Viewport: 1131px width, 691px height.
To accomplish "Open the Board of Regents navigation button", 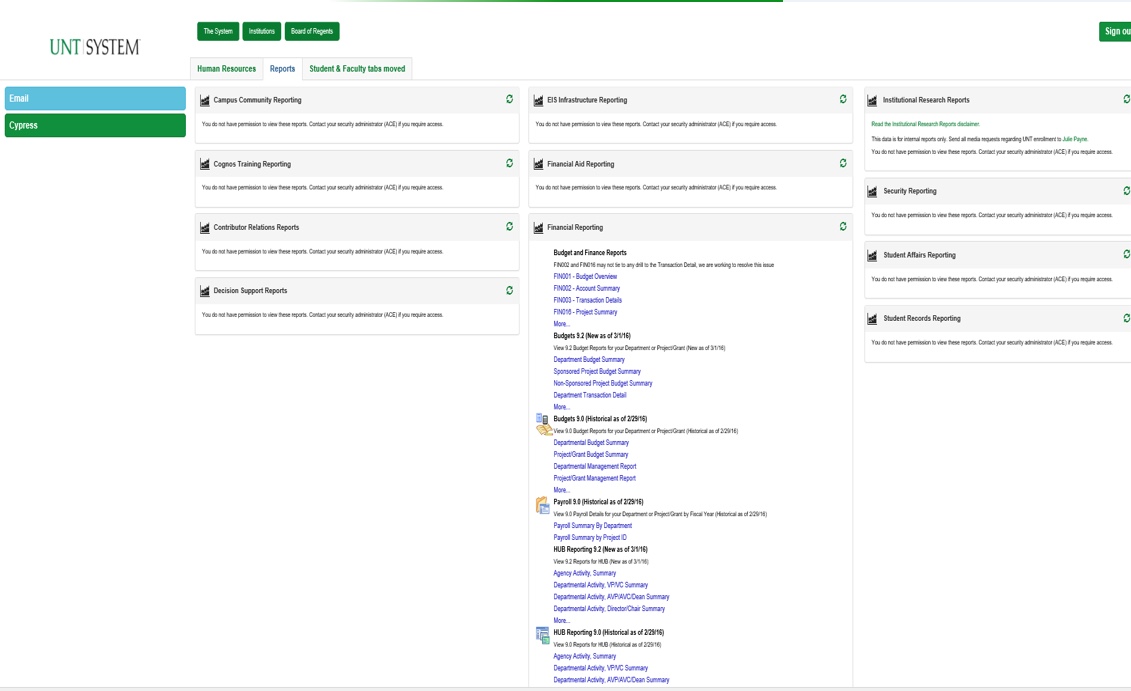I will coord(312,31).
